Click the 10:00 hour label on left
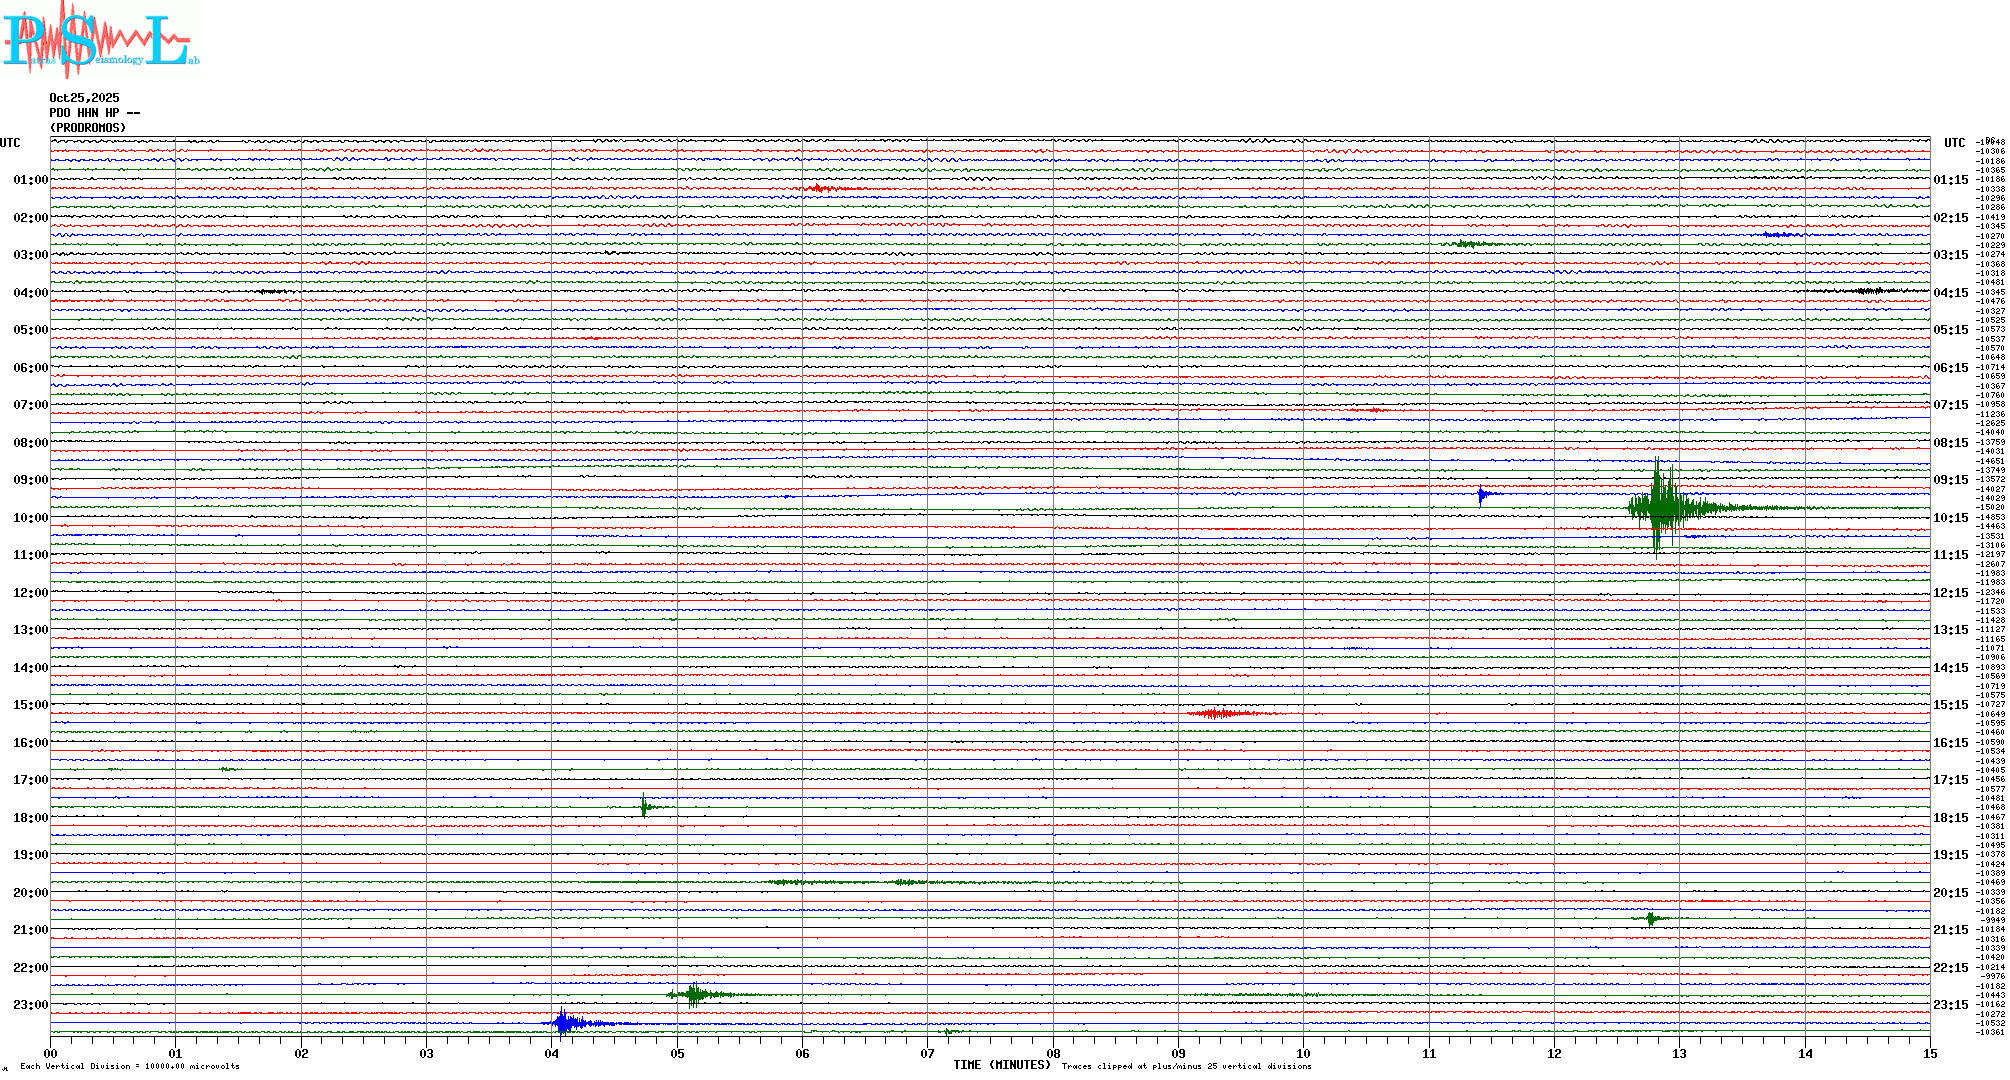 click(x=30, y=518)
